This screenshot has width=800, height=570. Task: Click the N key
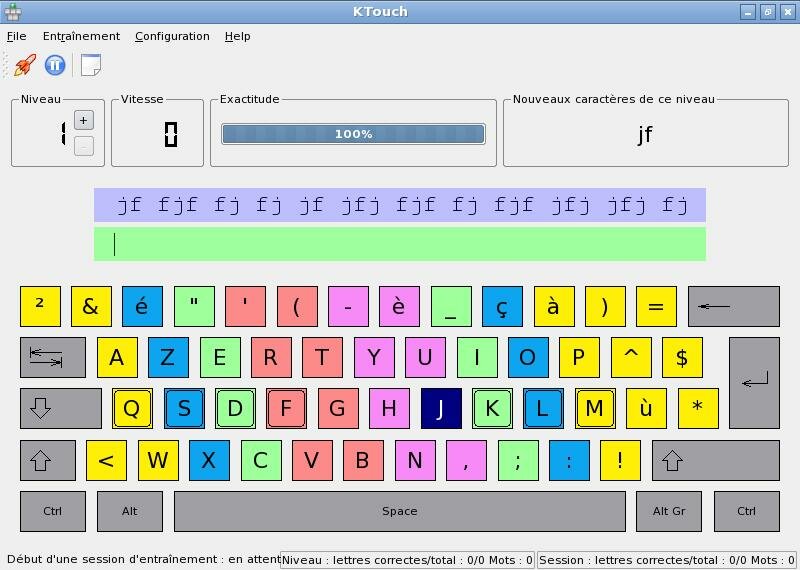[415, 460]
